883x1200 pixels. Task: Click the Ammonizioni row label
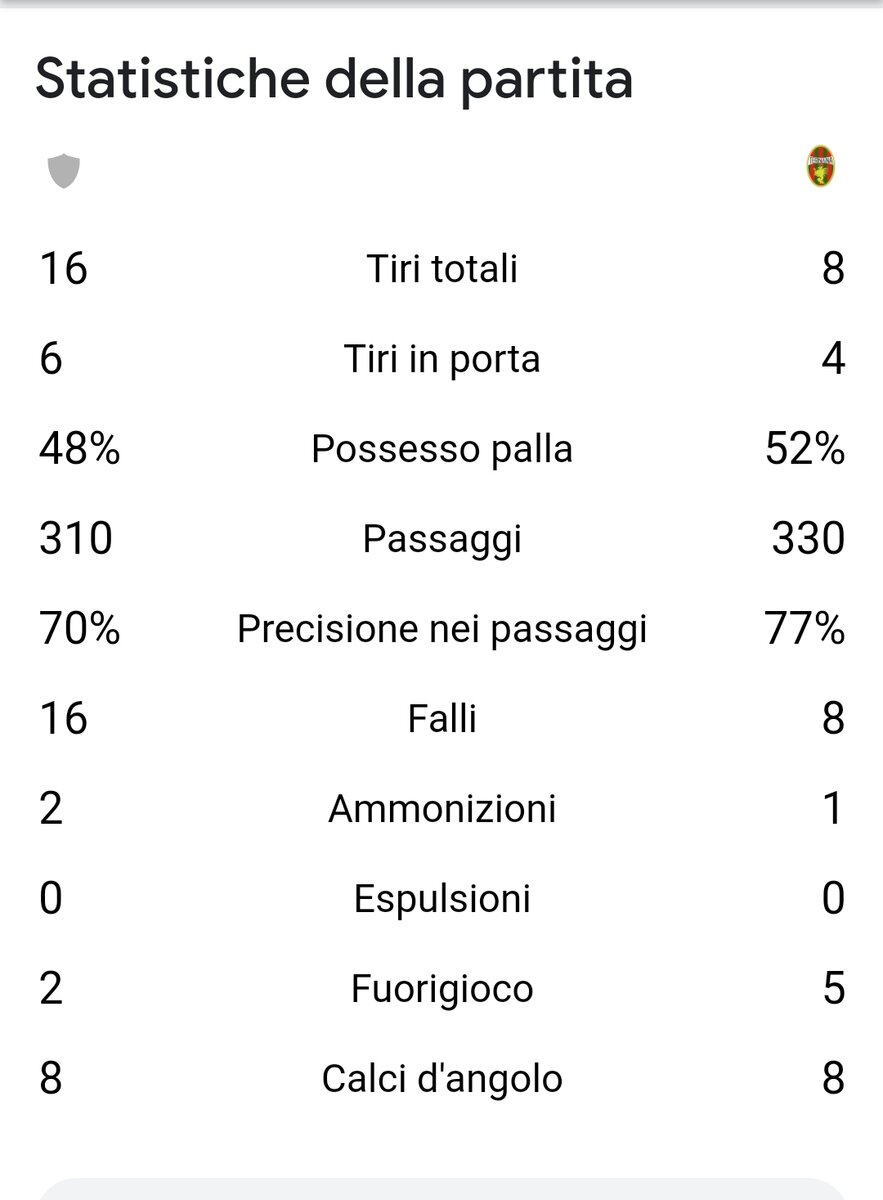(442, 809)
